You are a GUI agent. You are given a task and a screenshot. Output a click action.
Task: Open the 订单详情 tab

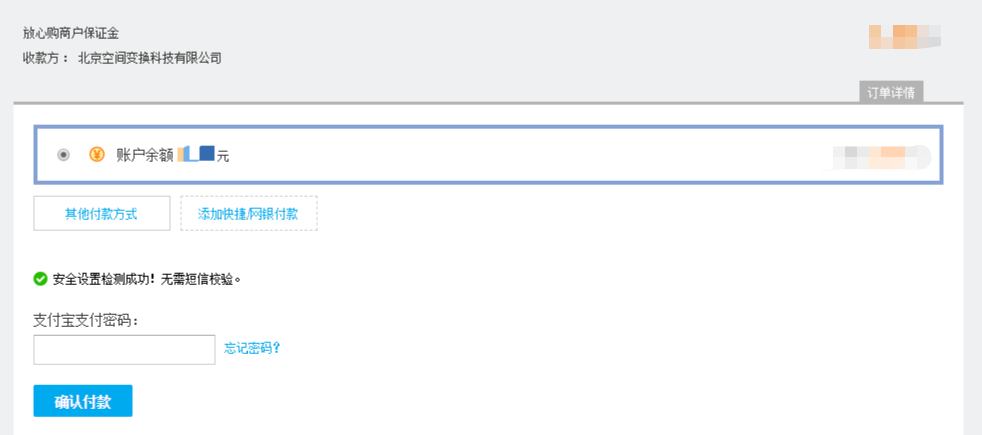coord(892,93)
